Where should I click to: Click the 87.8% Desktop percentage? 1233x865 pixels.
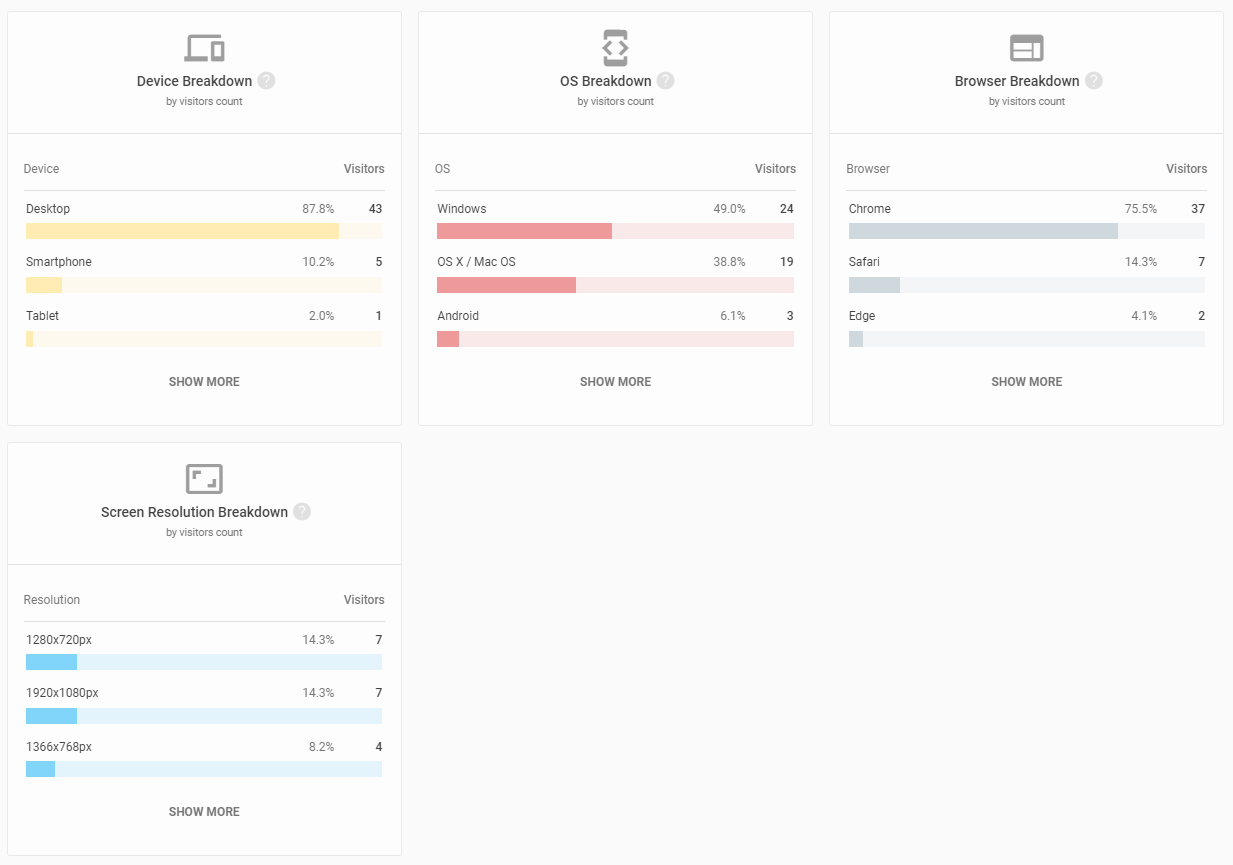318,209
